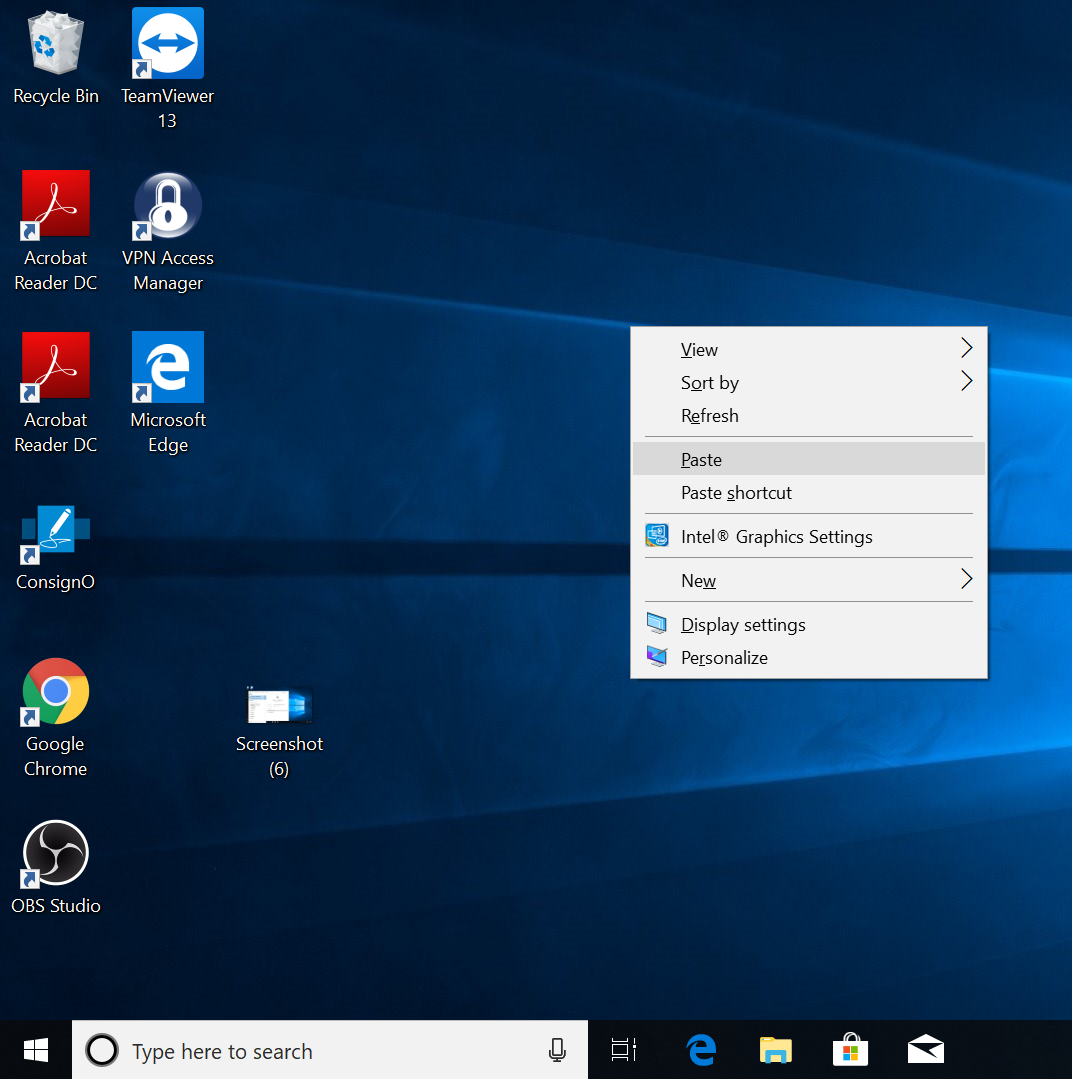Select the OBS Studio desktop shortcut
Screen dimensions: 1072x1079
point(56,867)
